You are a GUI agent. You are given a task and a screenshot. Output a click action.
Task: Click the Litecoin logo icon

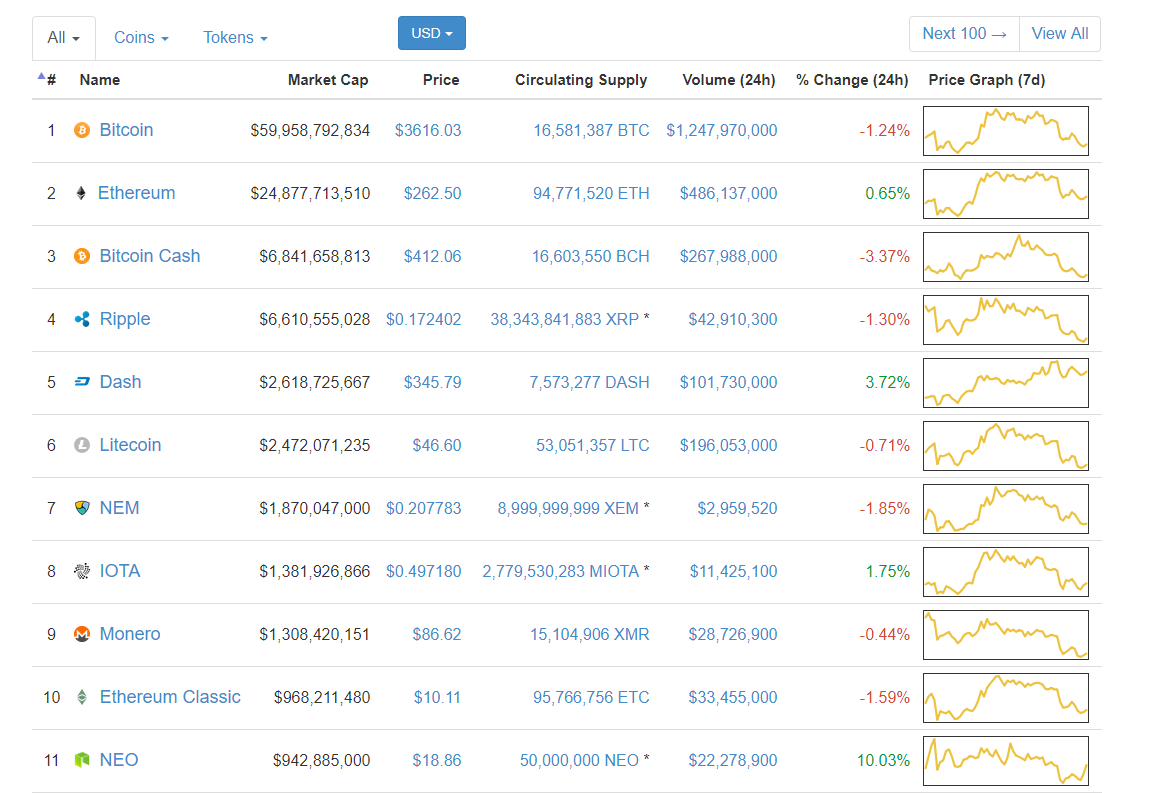coord(82,445)
